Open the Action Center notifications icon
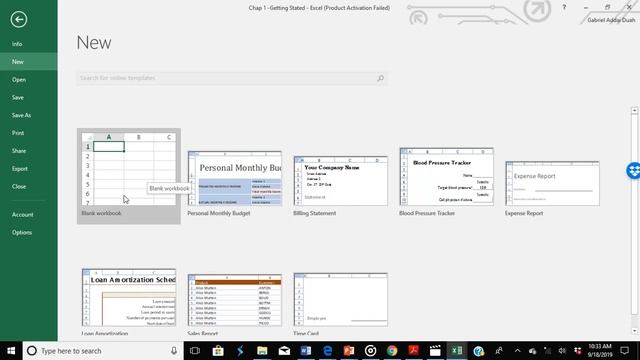Screen dimensions: 640x360 [624, 351]
